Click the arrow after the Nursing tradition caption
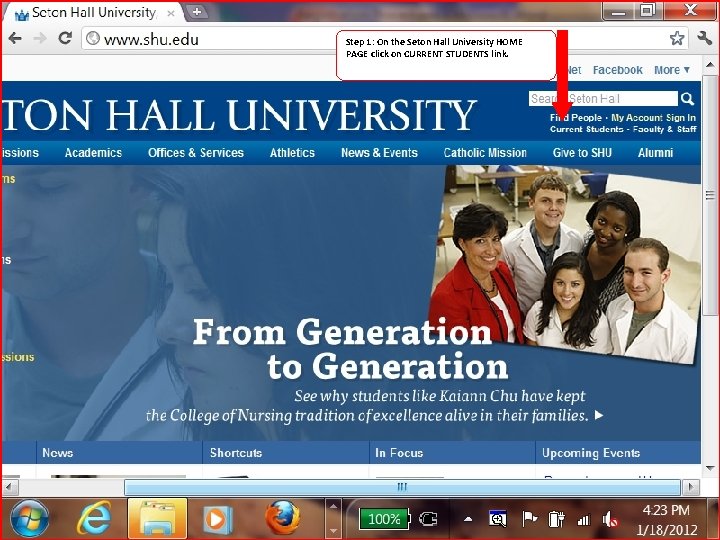The width and height of the screenshot is (720, 540). pos(599,415)
